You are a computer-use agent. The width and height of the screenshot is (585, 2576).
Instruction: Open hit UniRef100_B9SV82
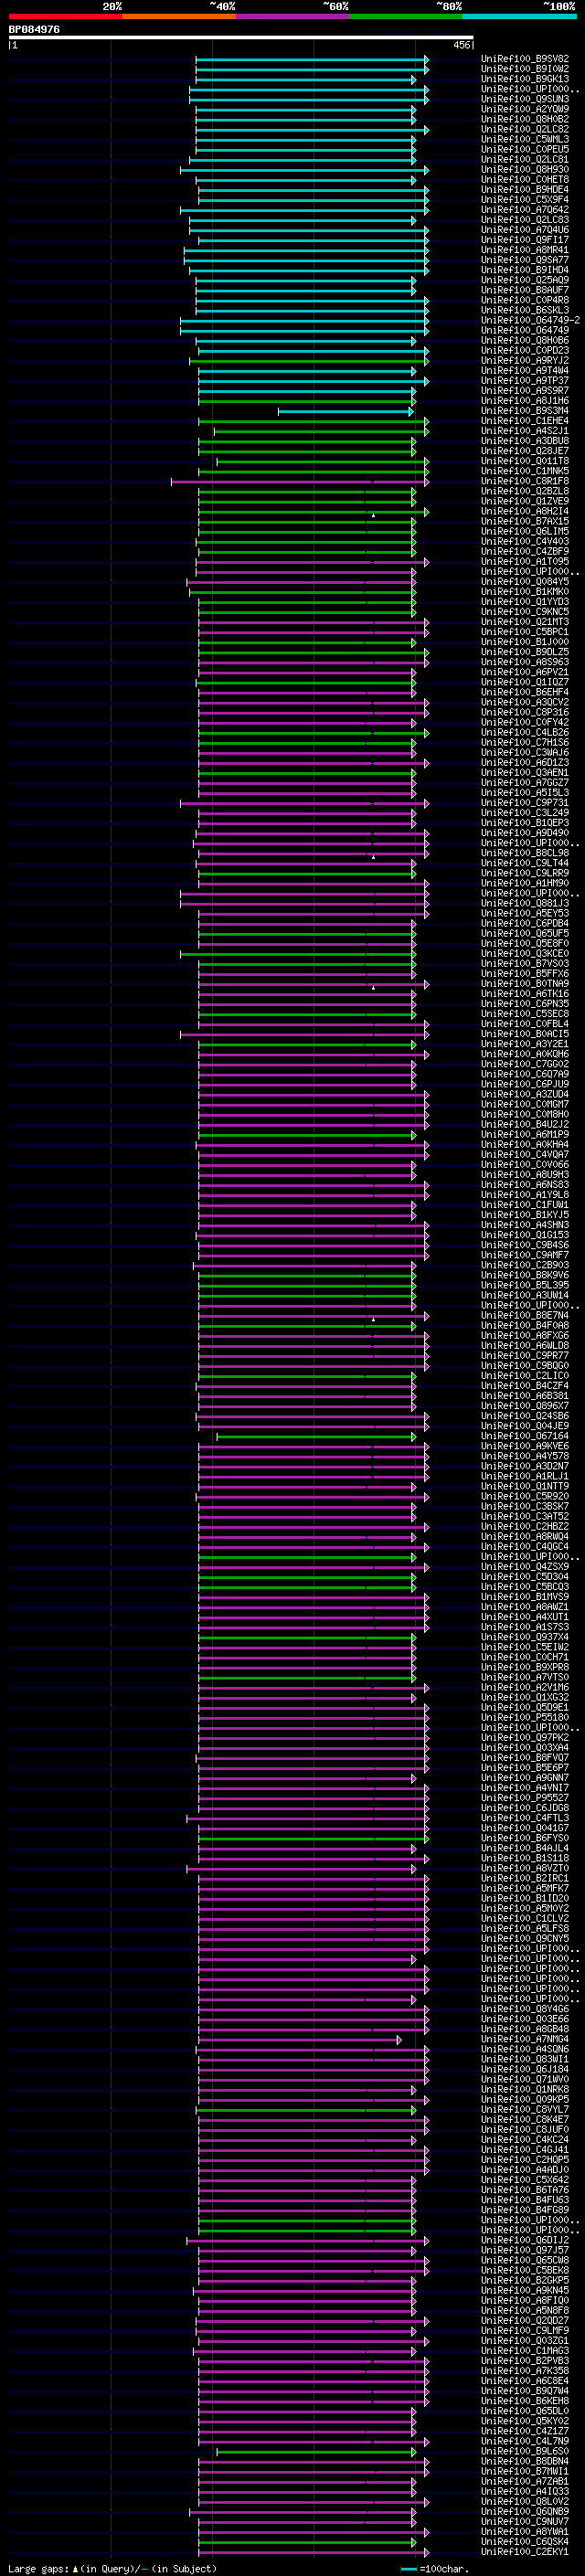click(525, 59)
